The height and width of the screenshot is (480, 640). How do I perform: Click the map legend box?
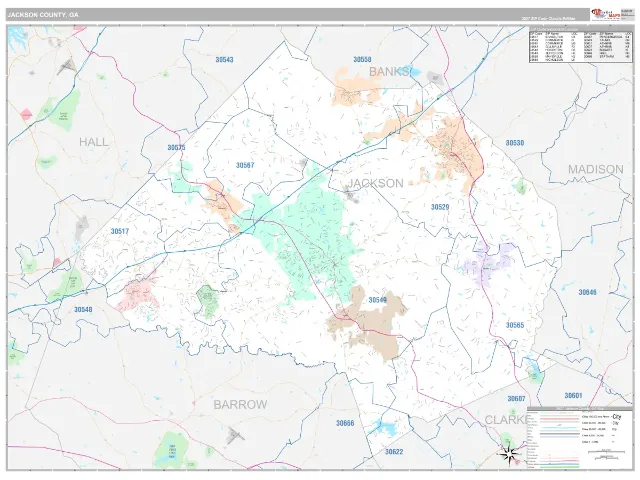[x=580, y=438]
